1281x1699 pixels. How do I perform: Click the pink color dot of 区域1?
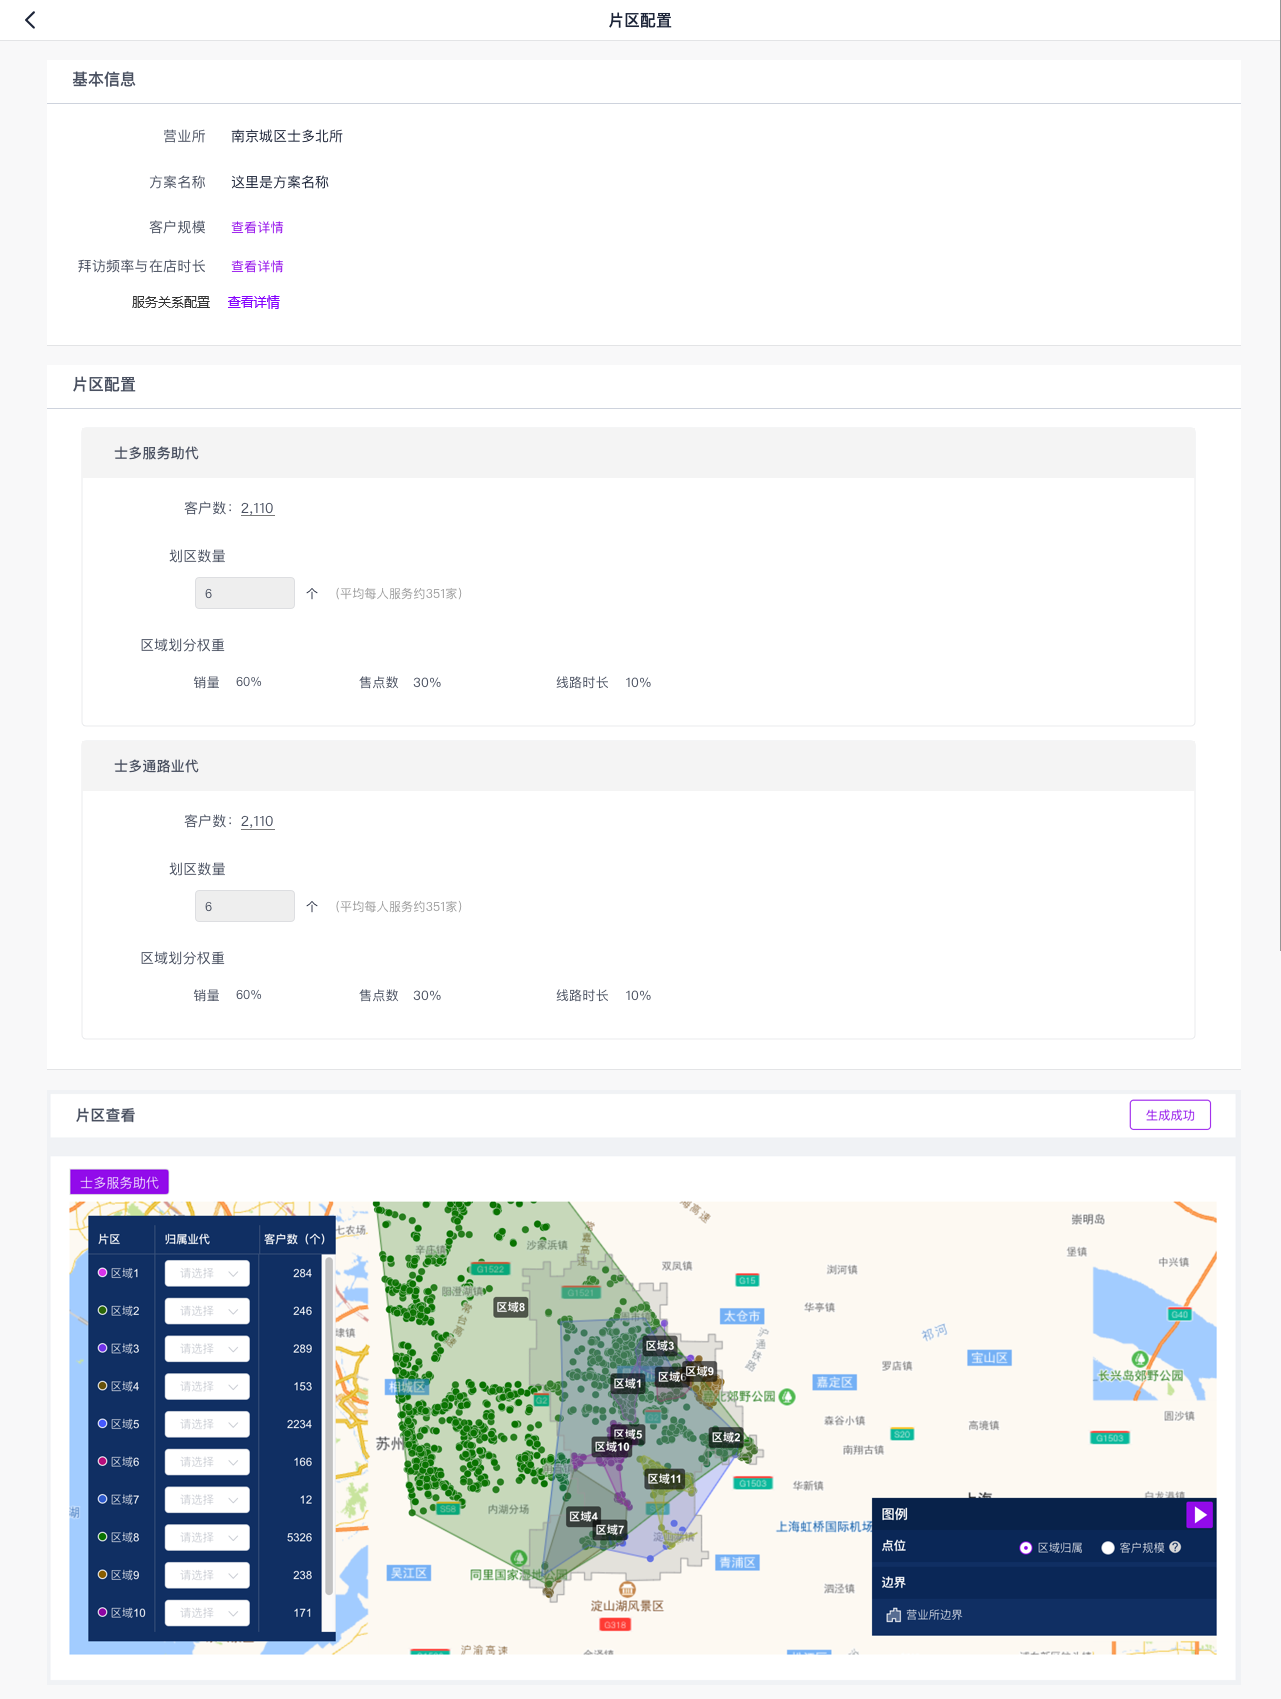[x=102, y=1273]
